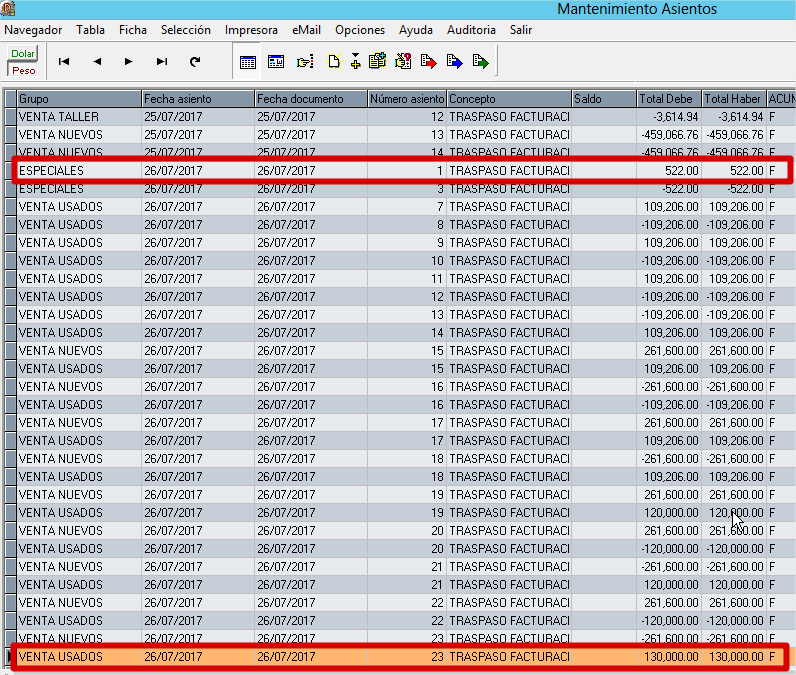
Task: Jump to the last record
Action: pos(162,61)
